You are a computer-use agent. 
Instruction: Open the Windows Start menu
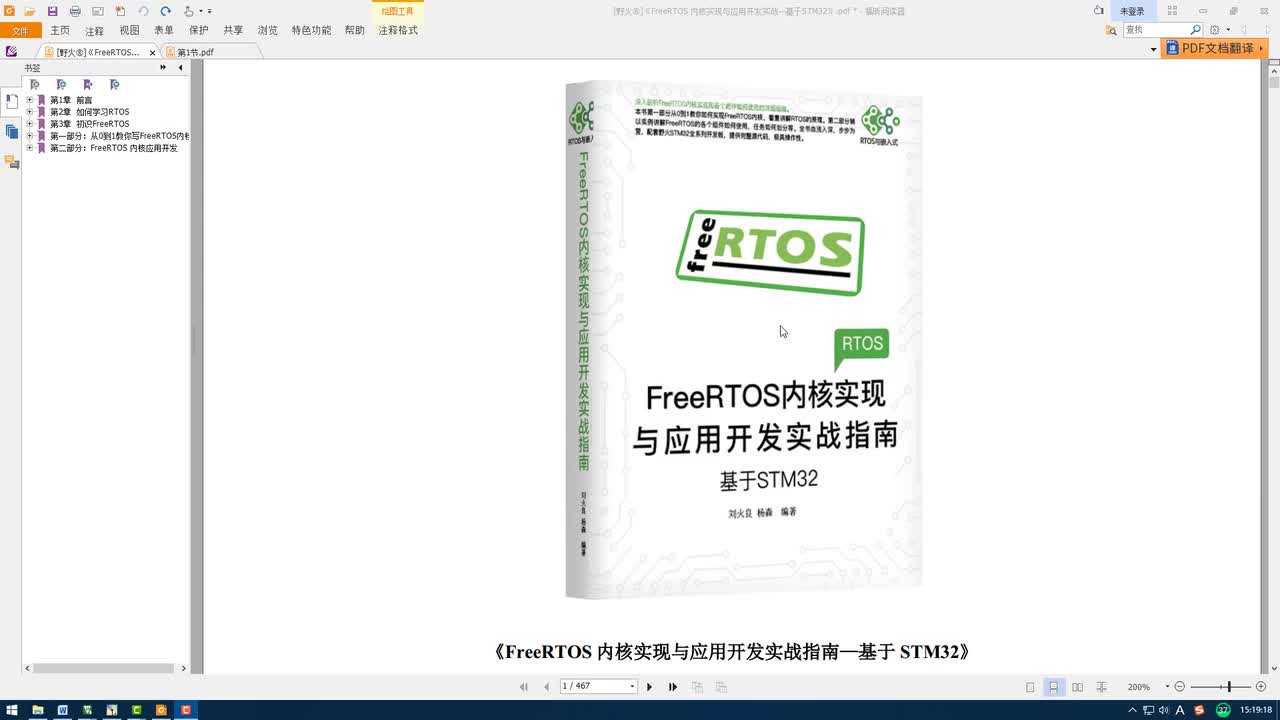tap(12, 710)
